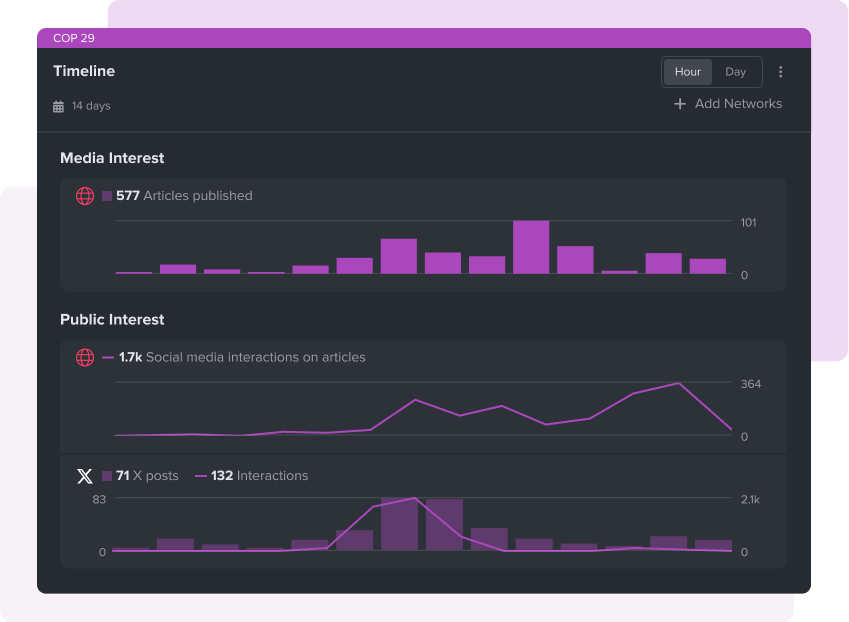Switch timeline view to Day
Viewport: 849px width, 622px height.
pos(736,72)
